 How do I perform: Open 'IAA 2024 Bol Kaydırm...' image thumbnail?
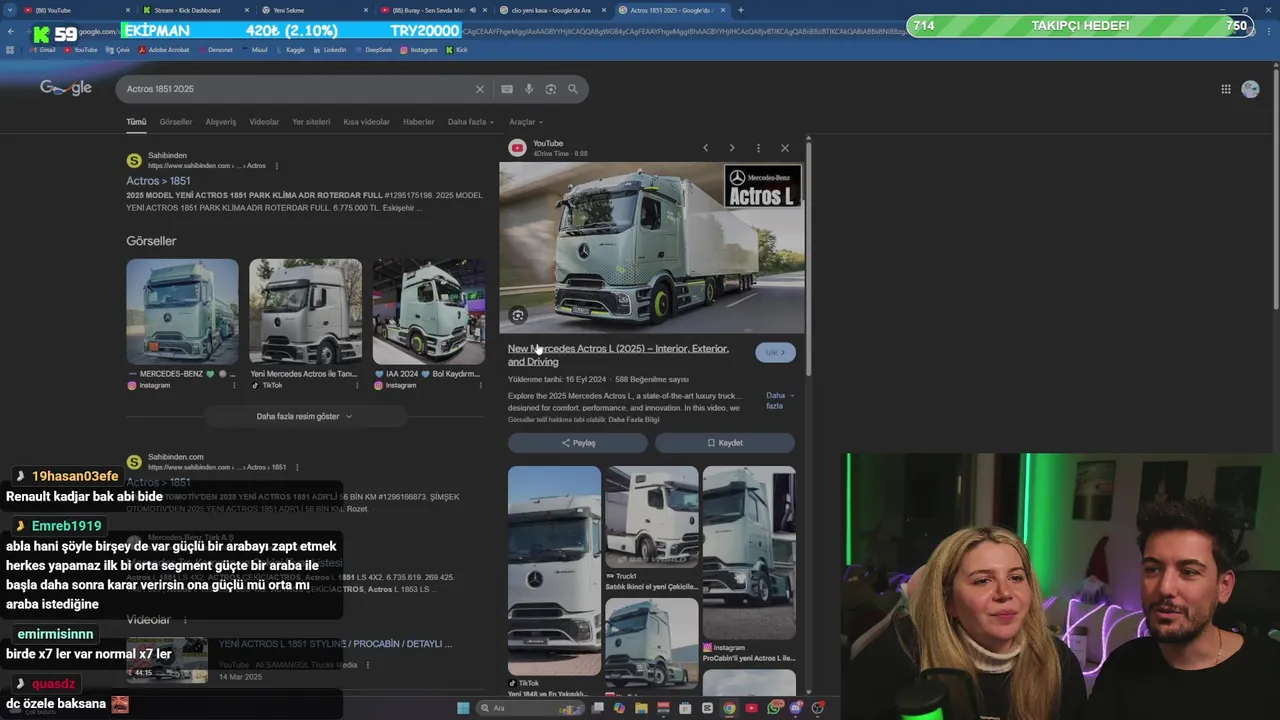[429, 312]
